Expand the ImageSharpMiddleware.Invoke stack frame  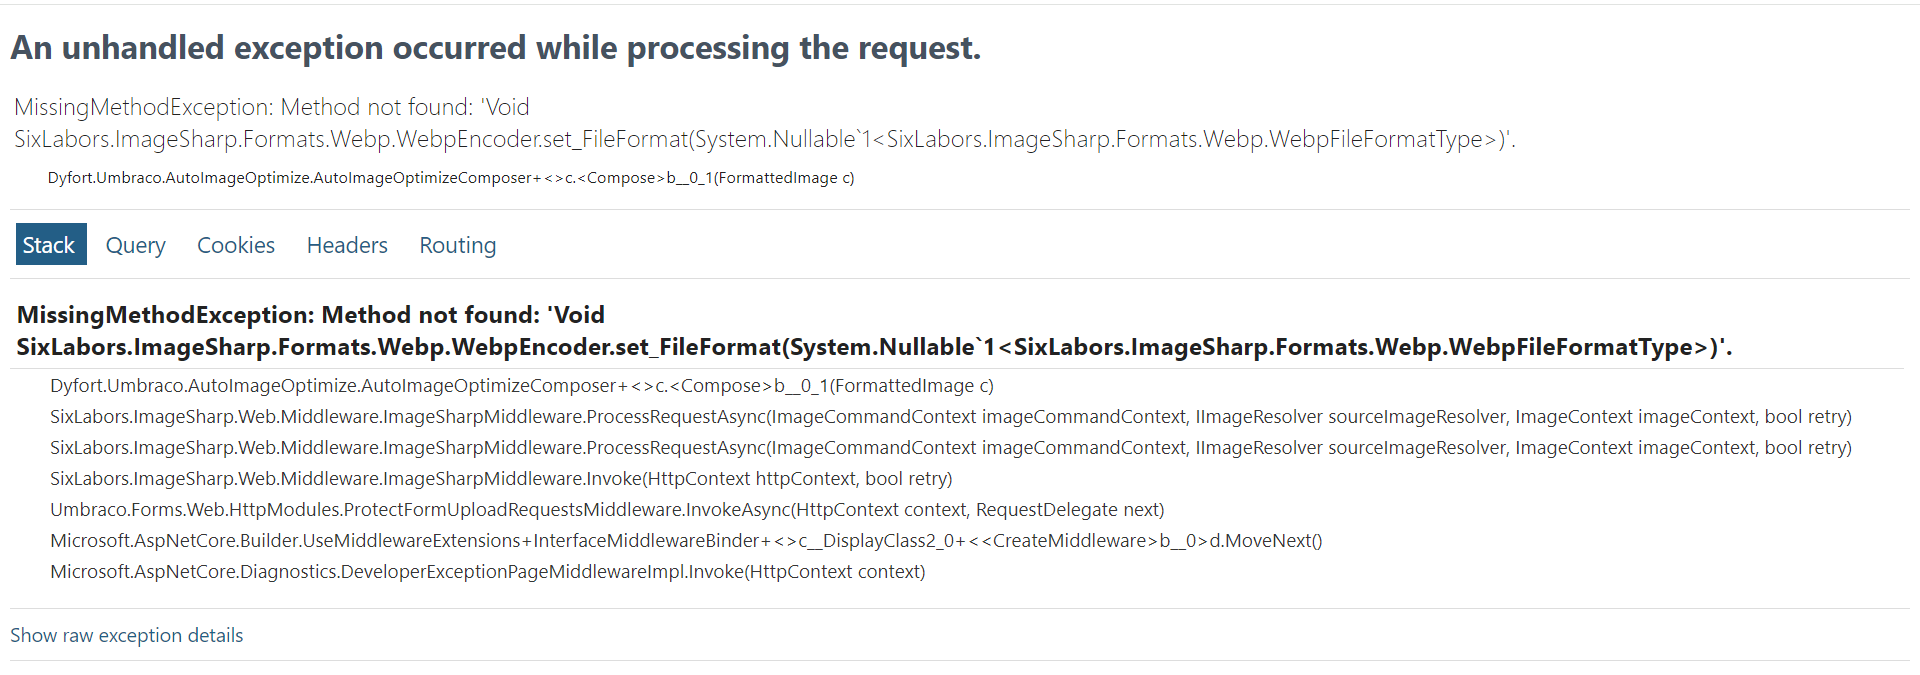(x=501, y=479)
